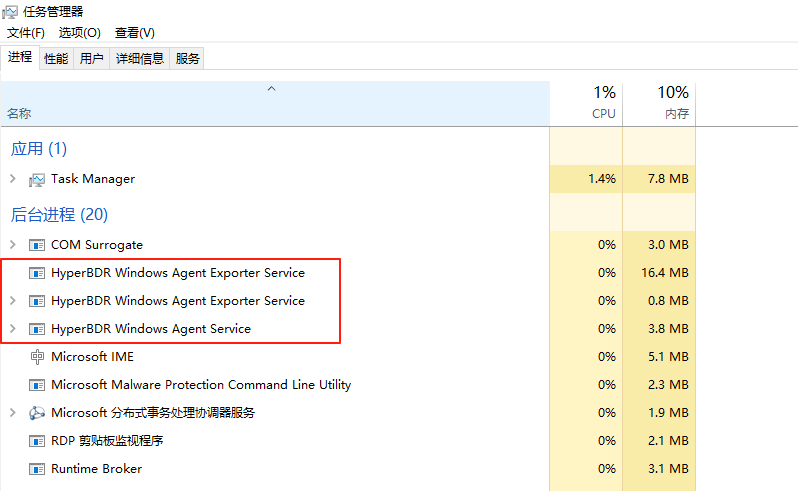Select the RDP 剪贴板监视程序 icon
The image size is (798, 491).
pyautogui.click(x=37, y=441)
